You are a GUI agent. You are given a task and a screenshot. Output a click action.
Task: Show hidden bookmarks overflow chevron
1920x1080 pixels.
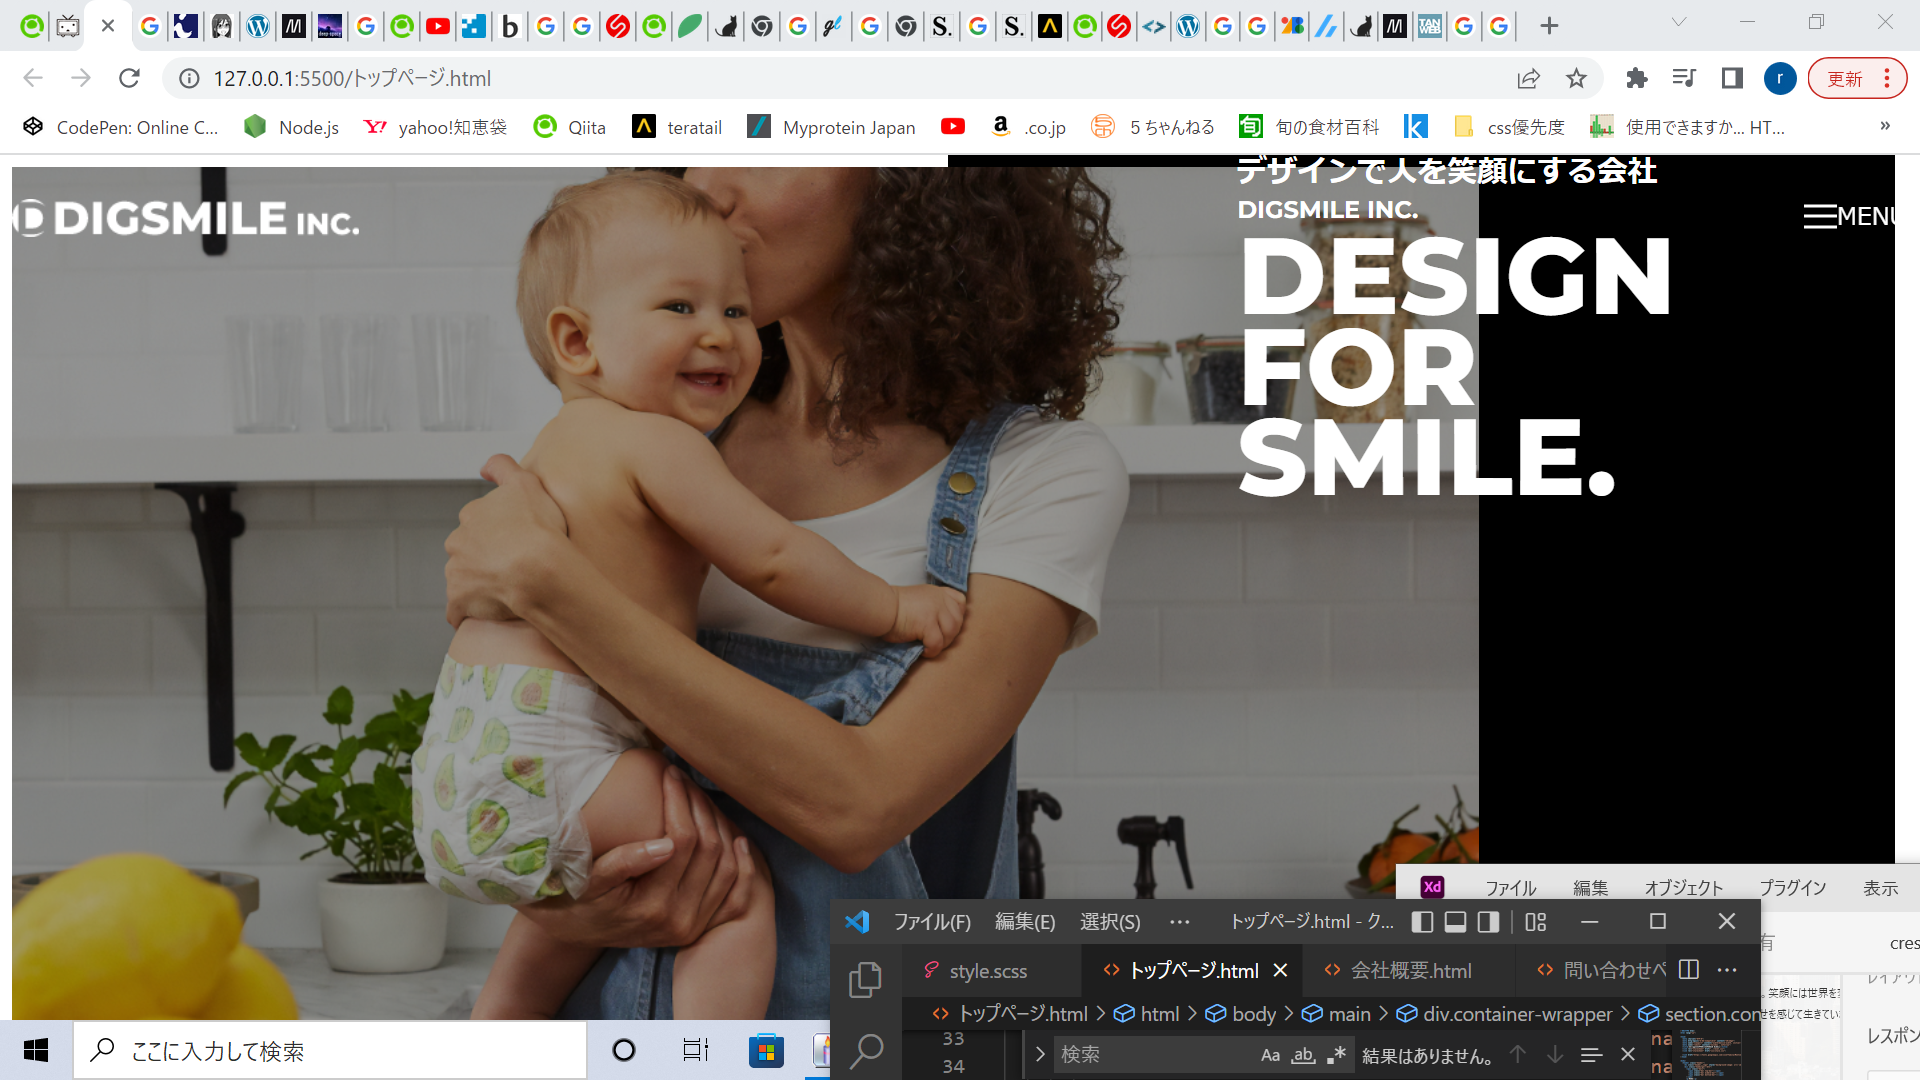tap(1885, 126)
